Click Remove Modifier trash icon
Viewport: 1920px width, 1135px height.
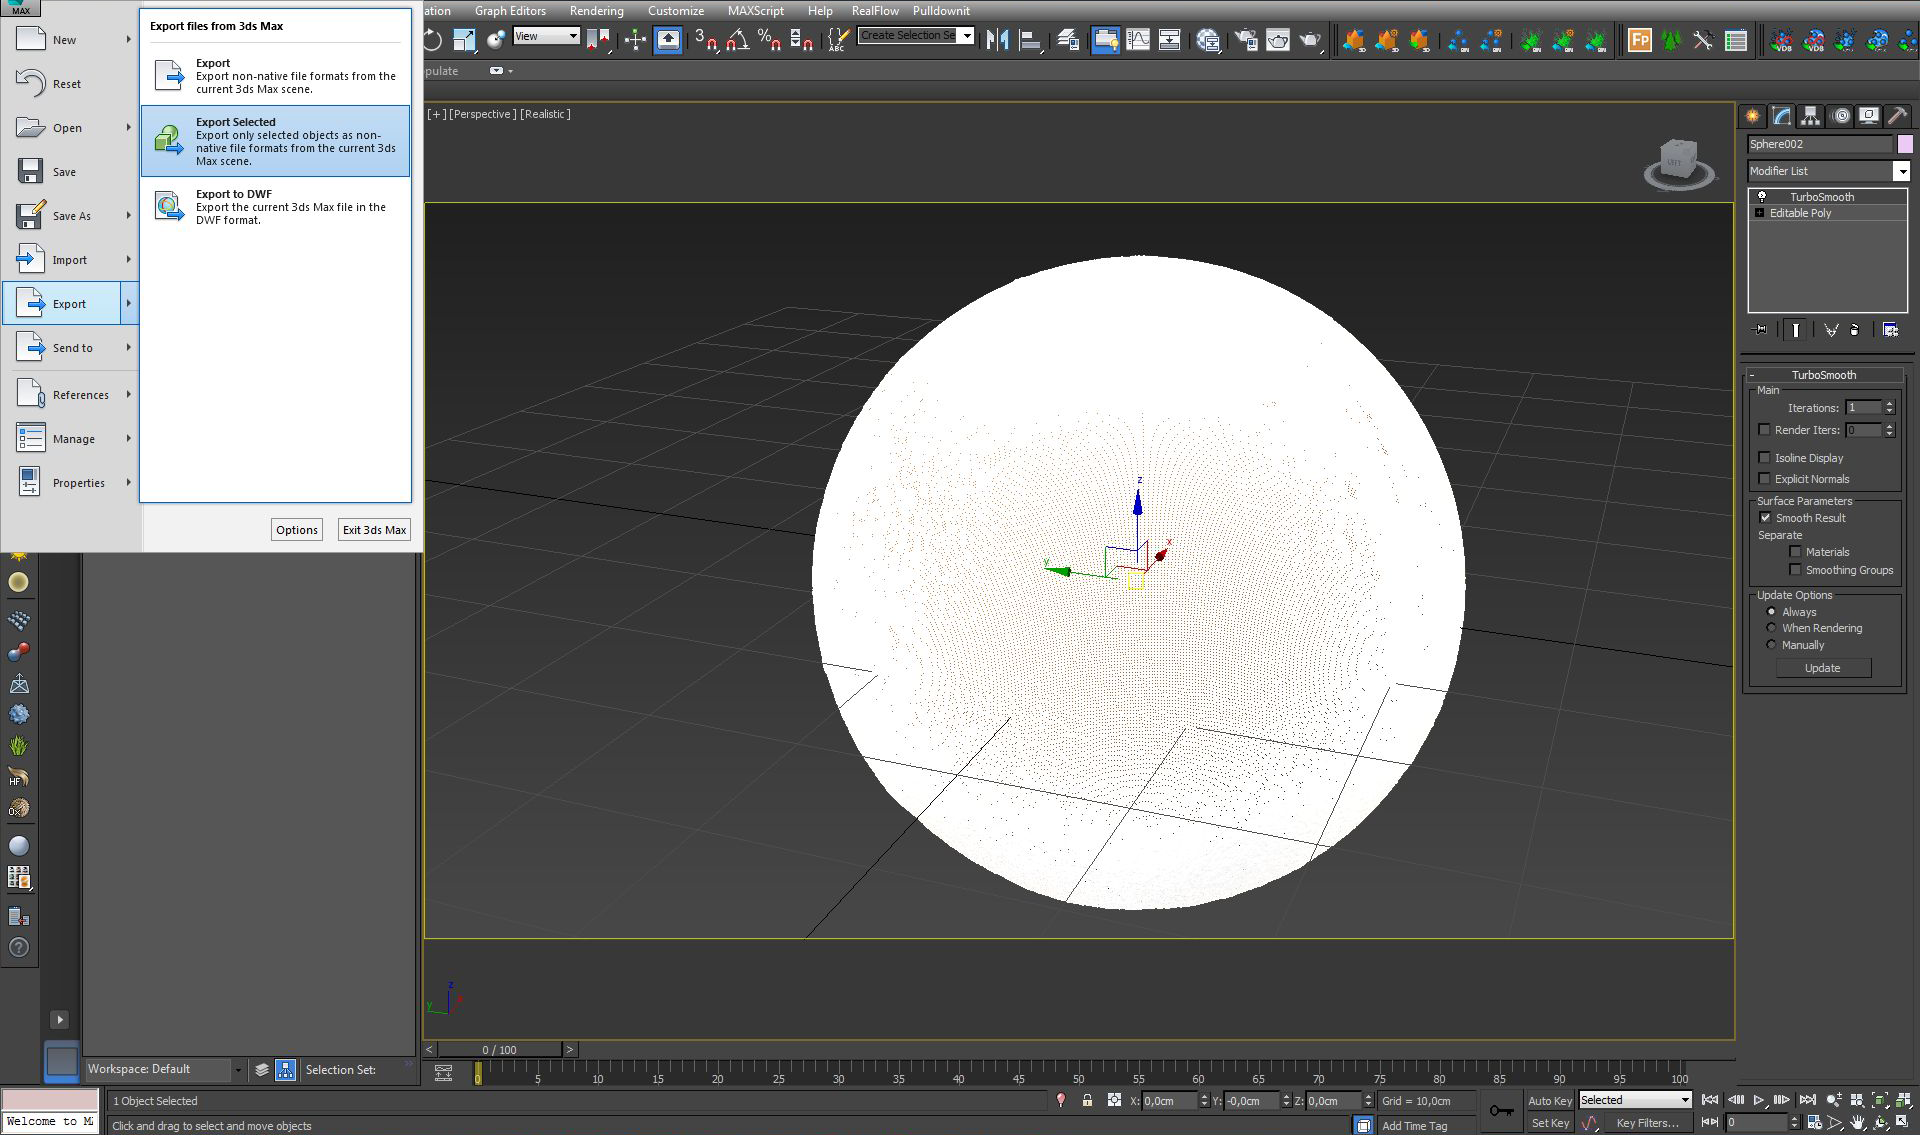tap(1856, 330)
